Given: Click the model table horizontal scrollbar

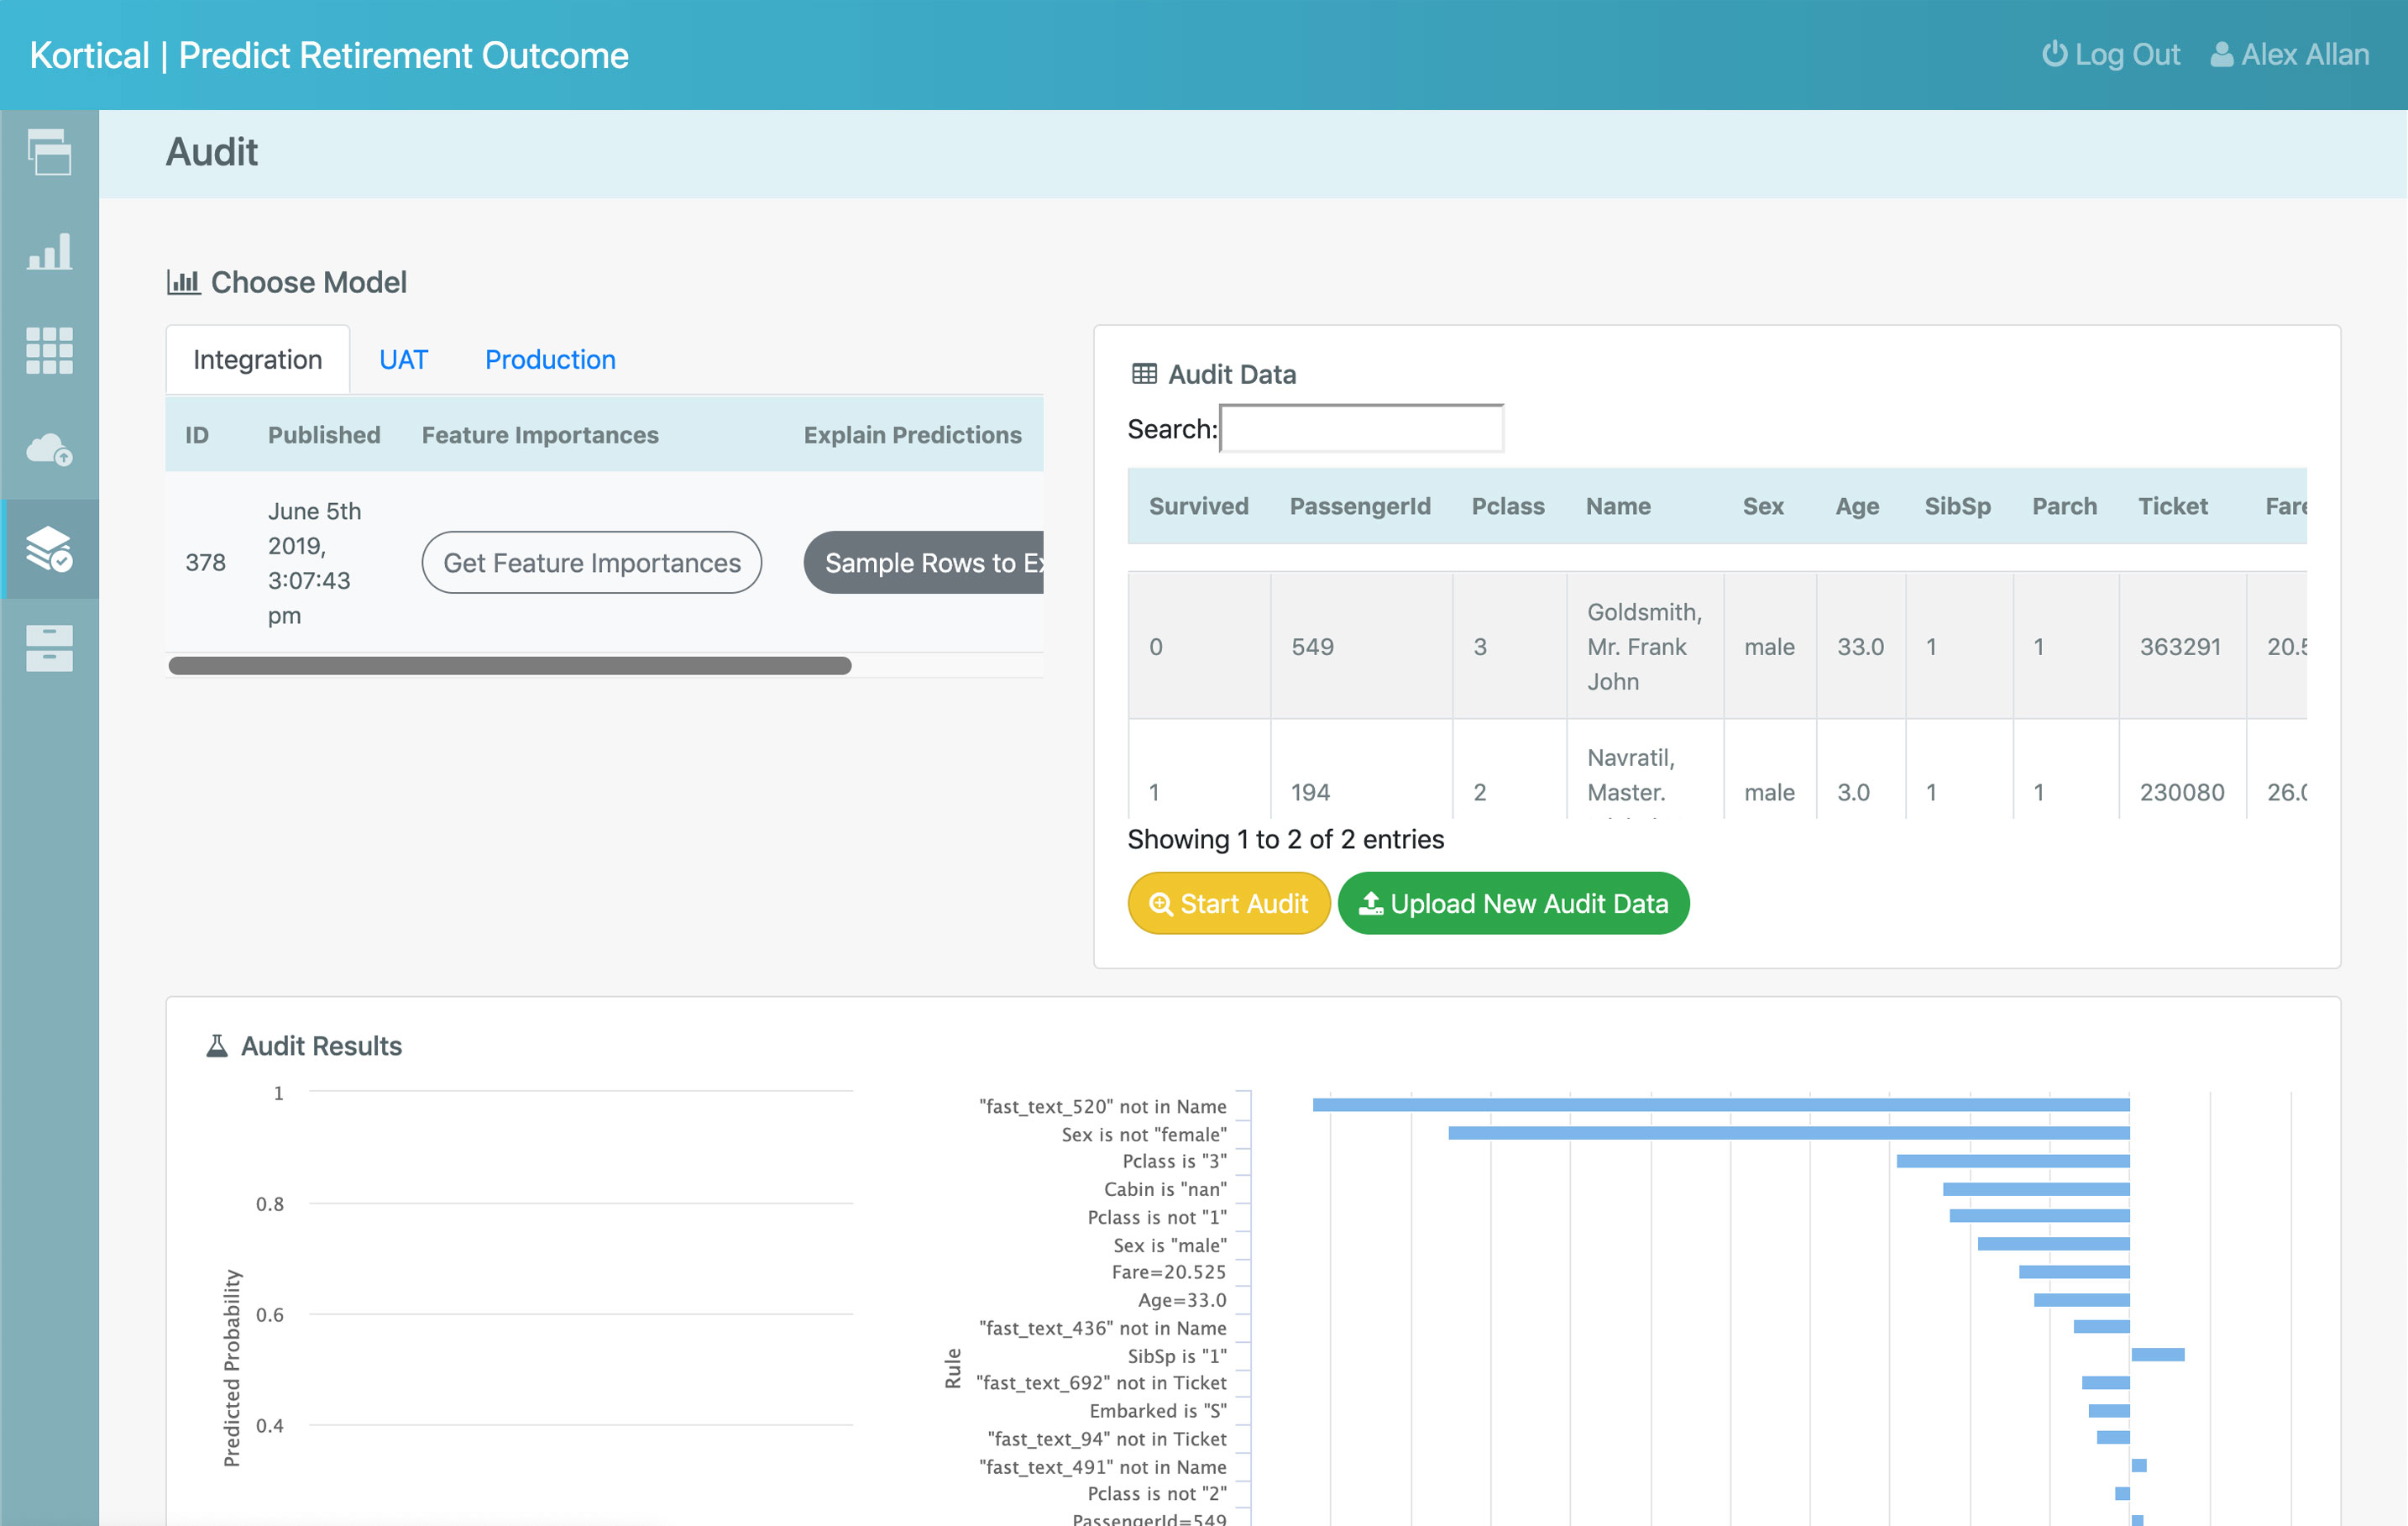Looking at the screenshot, I should [509, 666].
